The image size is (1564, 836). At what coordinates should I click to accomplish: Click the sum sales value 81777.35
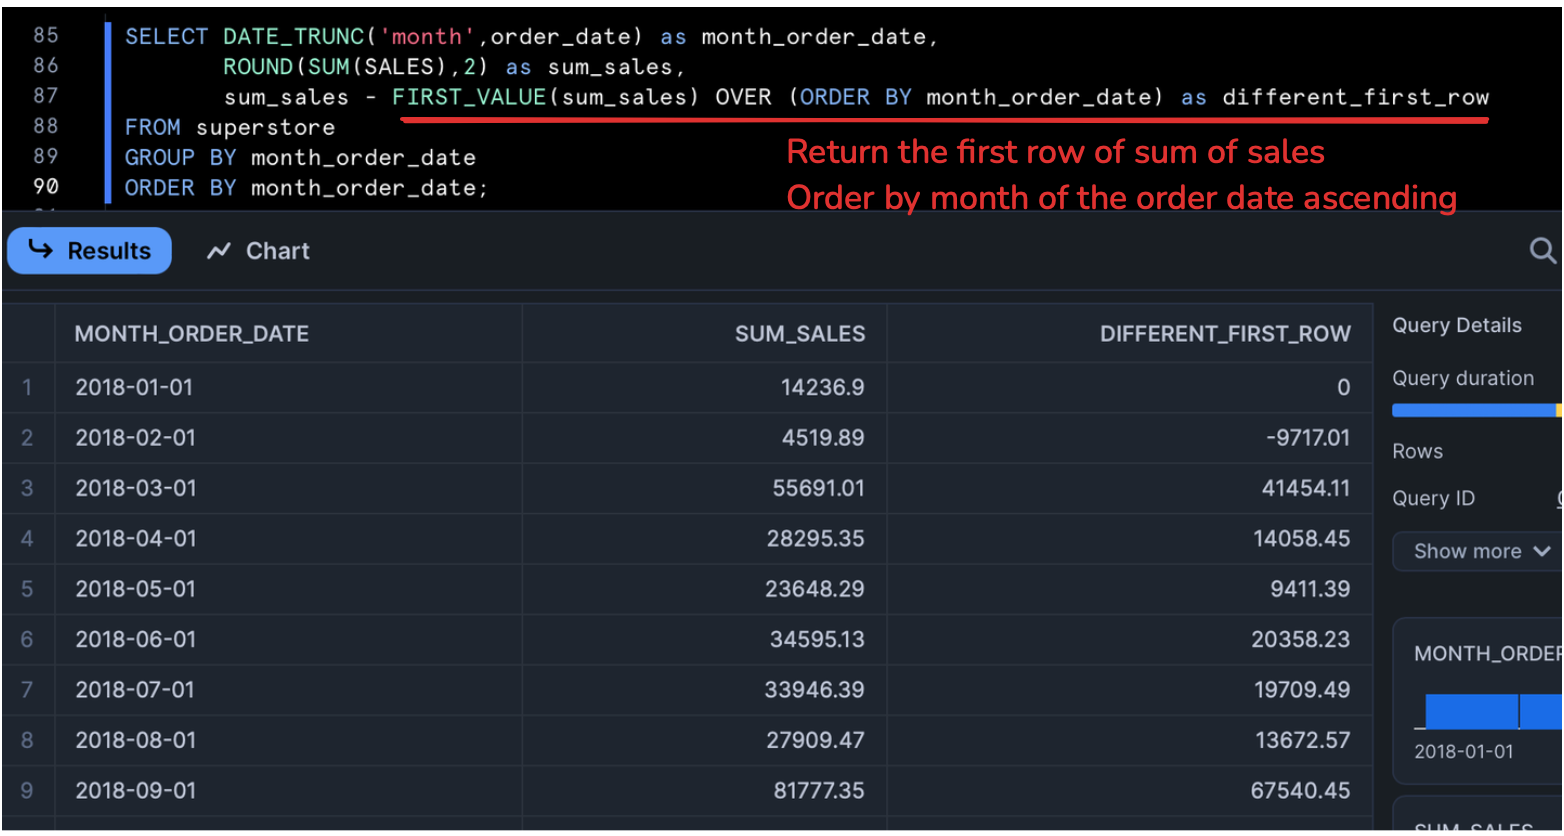[x=818, y=790]
